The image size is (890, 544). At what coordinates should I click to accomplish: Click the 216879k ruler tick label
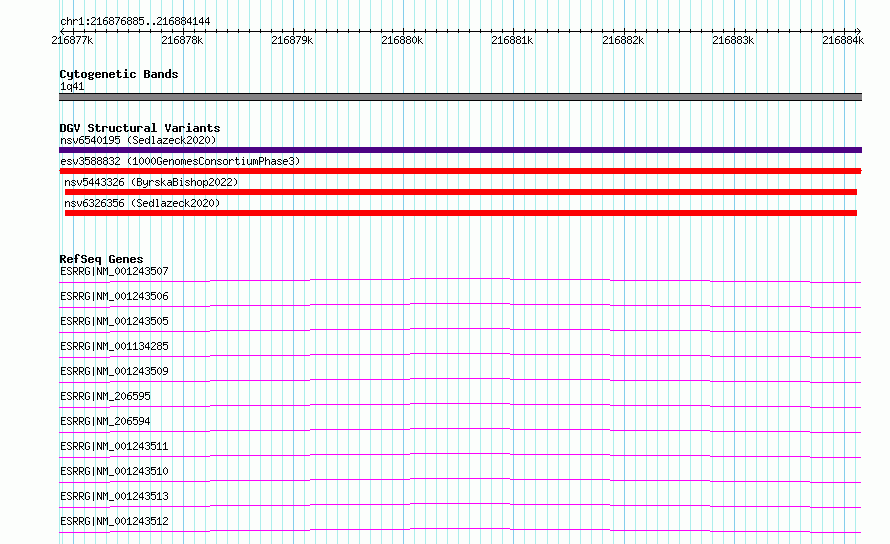(x=292, y=40)
